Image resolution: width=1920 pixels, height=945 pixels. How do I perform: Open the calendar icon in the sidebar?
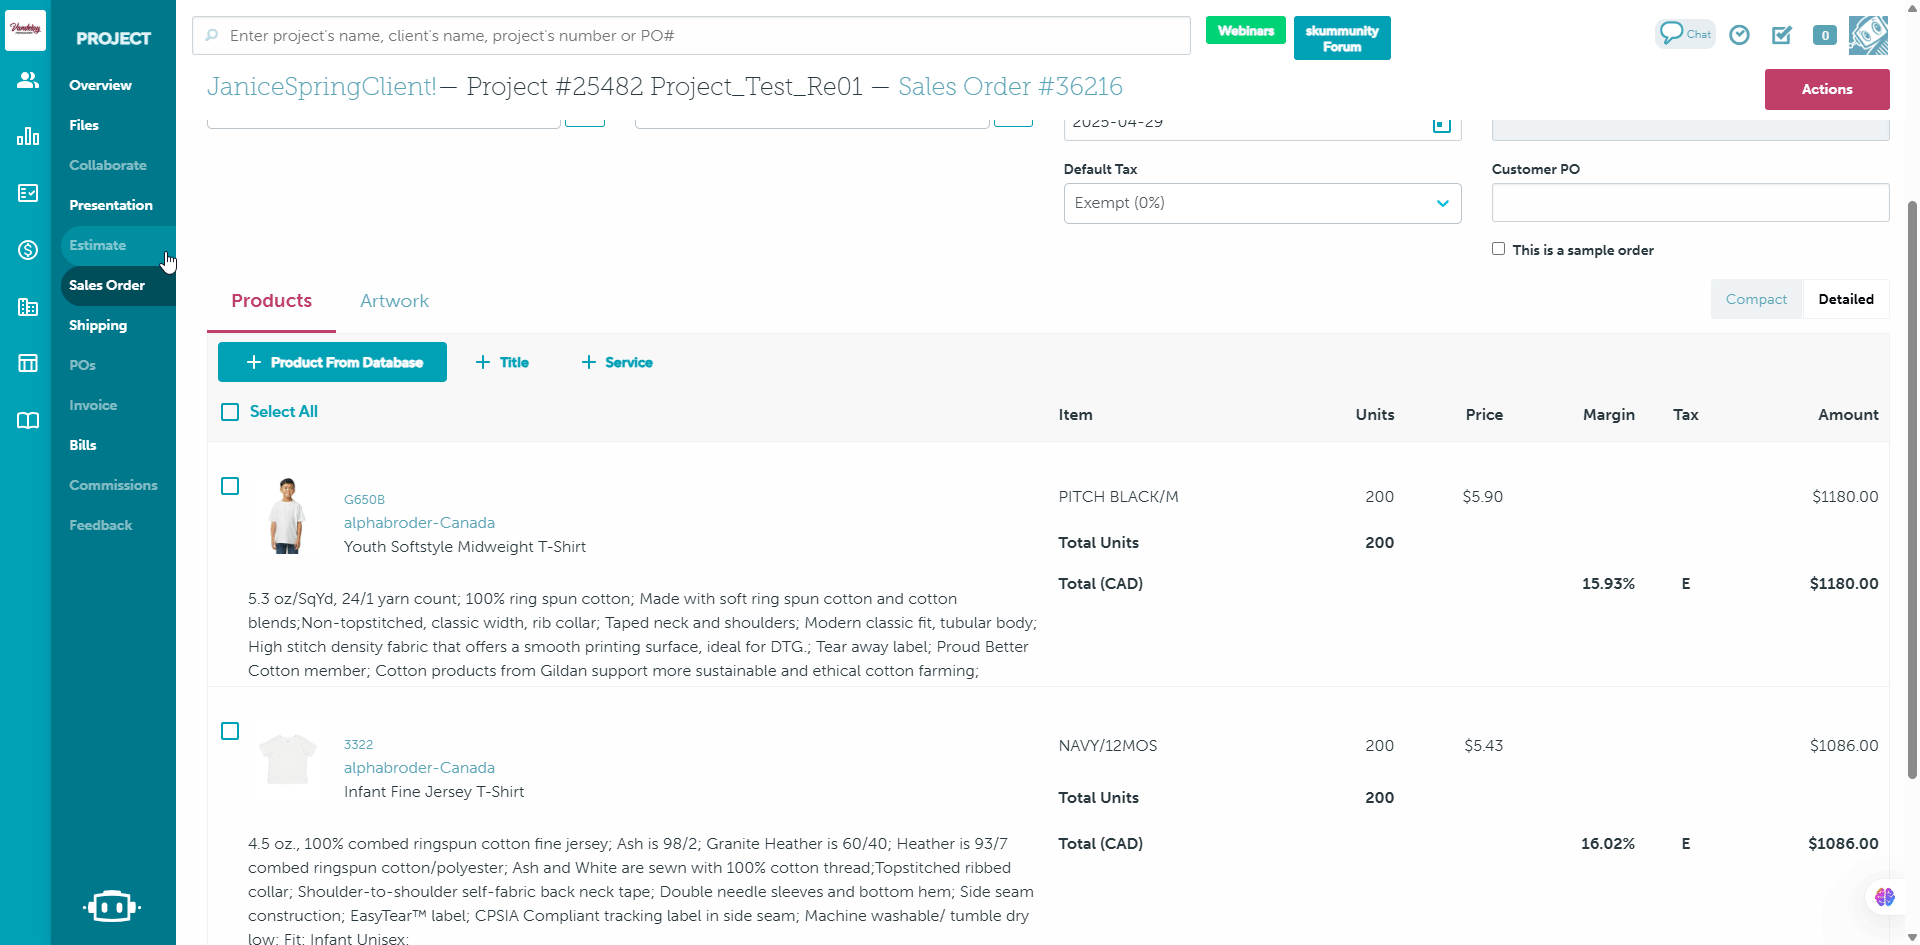coord(27,362)
